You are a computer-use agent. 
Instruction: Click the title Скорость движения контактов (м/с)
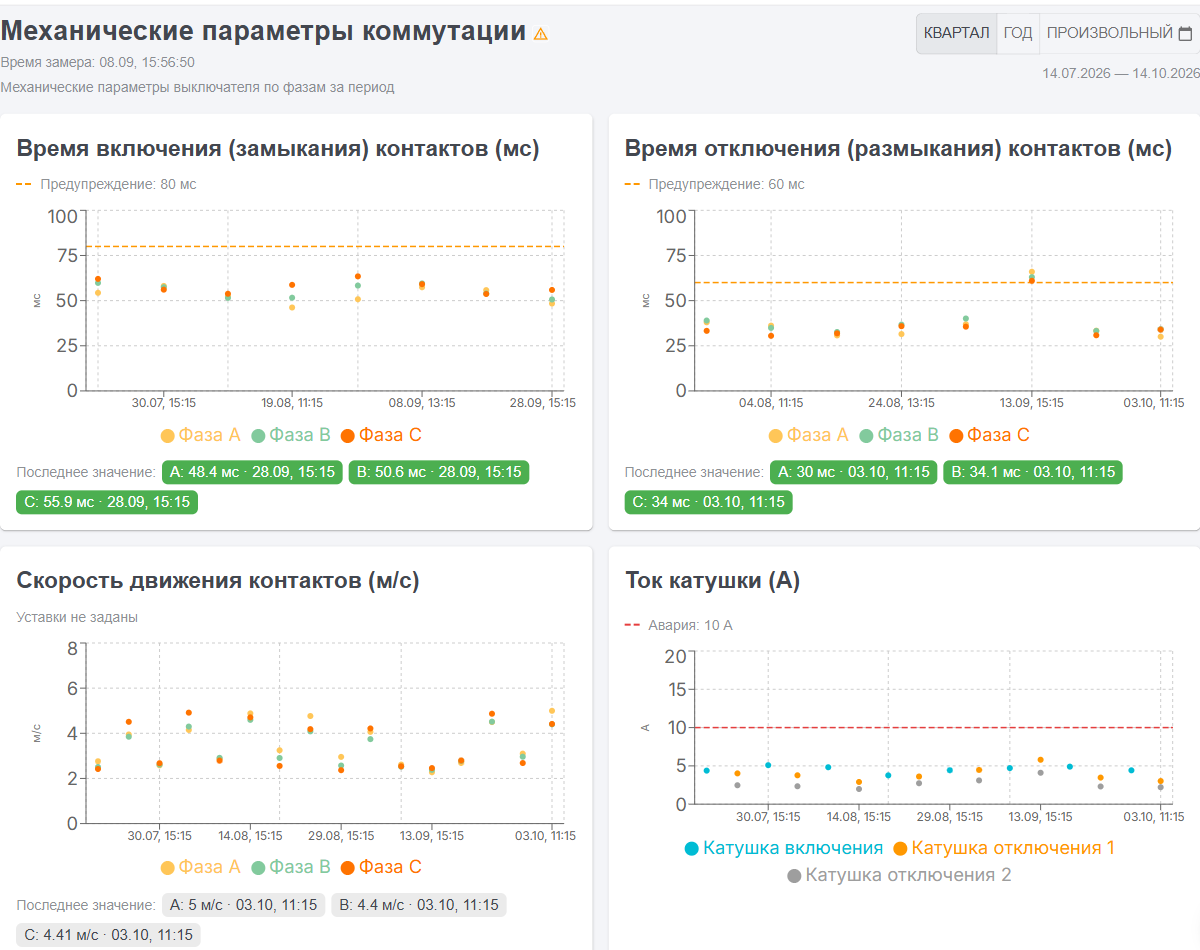point(218,581)
